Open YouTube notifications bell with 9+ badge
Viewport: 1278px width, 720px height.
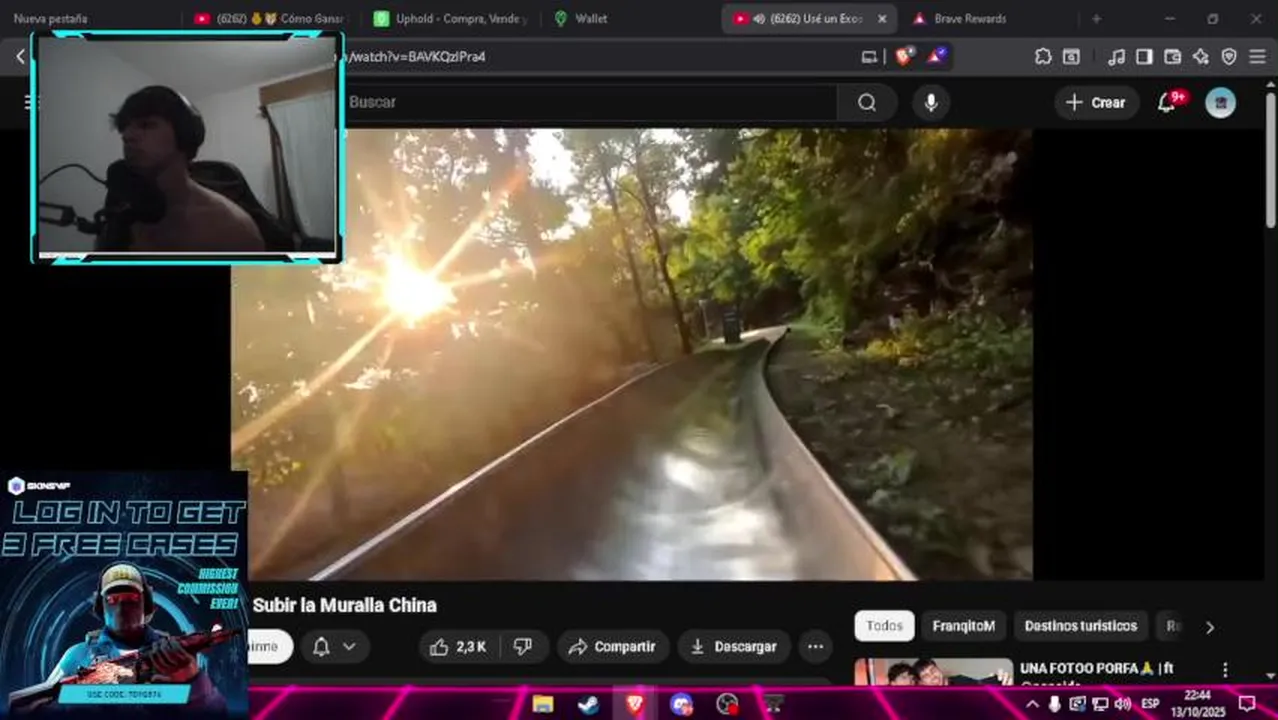pos(1167,102)
